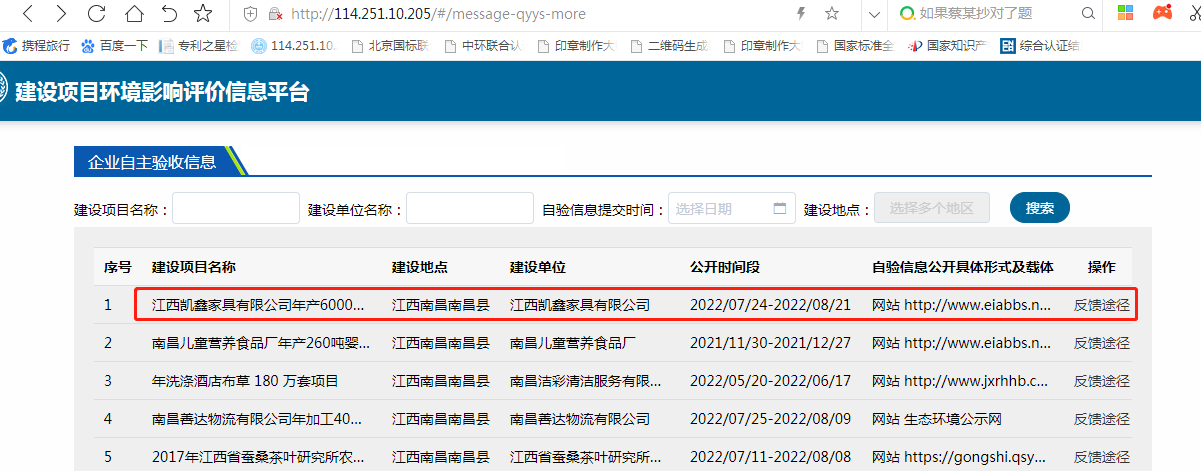Click 反馈途径 in the 南昌儿童营养食品厂 row
The image size is (1201, 471).
pos(1102,343)
